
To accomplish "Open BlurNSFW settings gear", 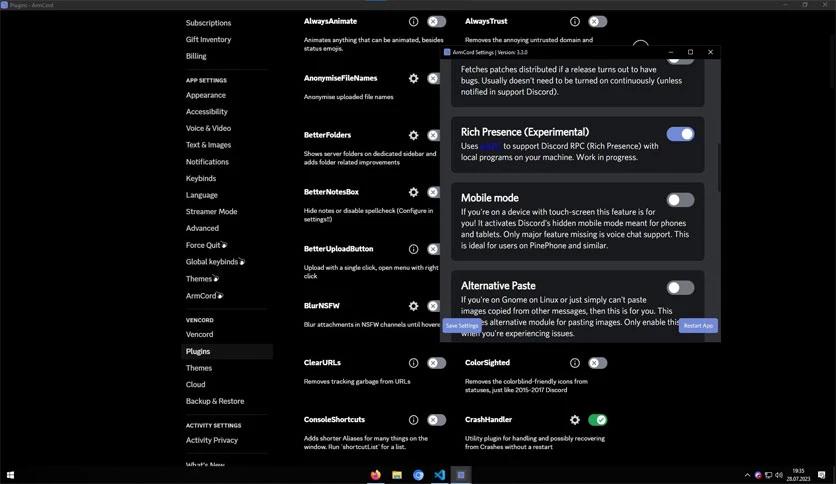I will (413, 306).
